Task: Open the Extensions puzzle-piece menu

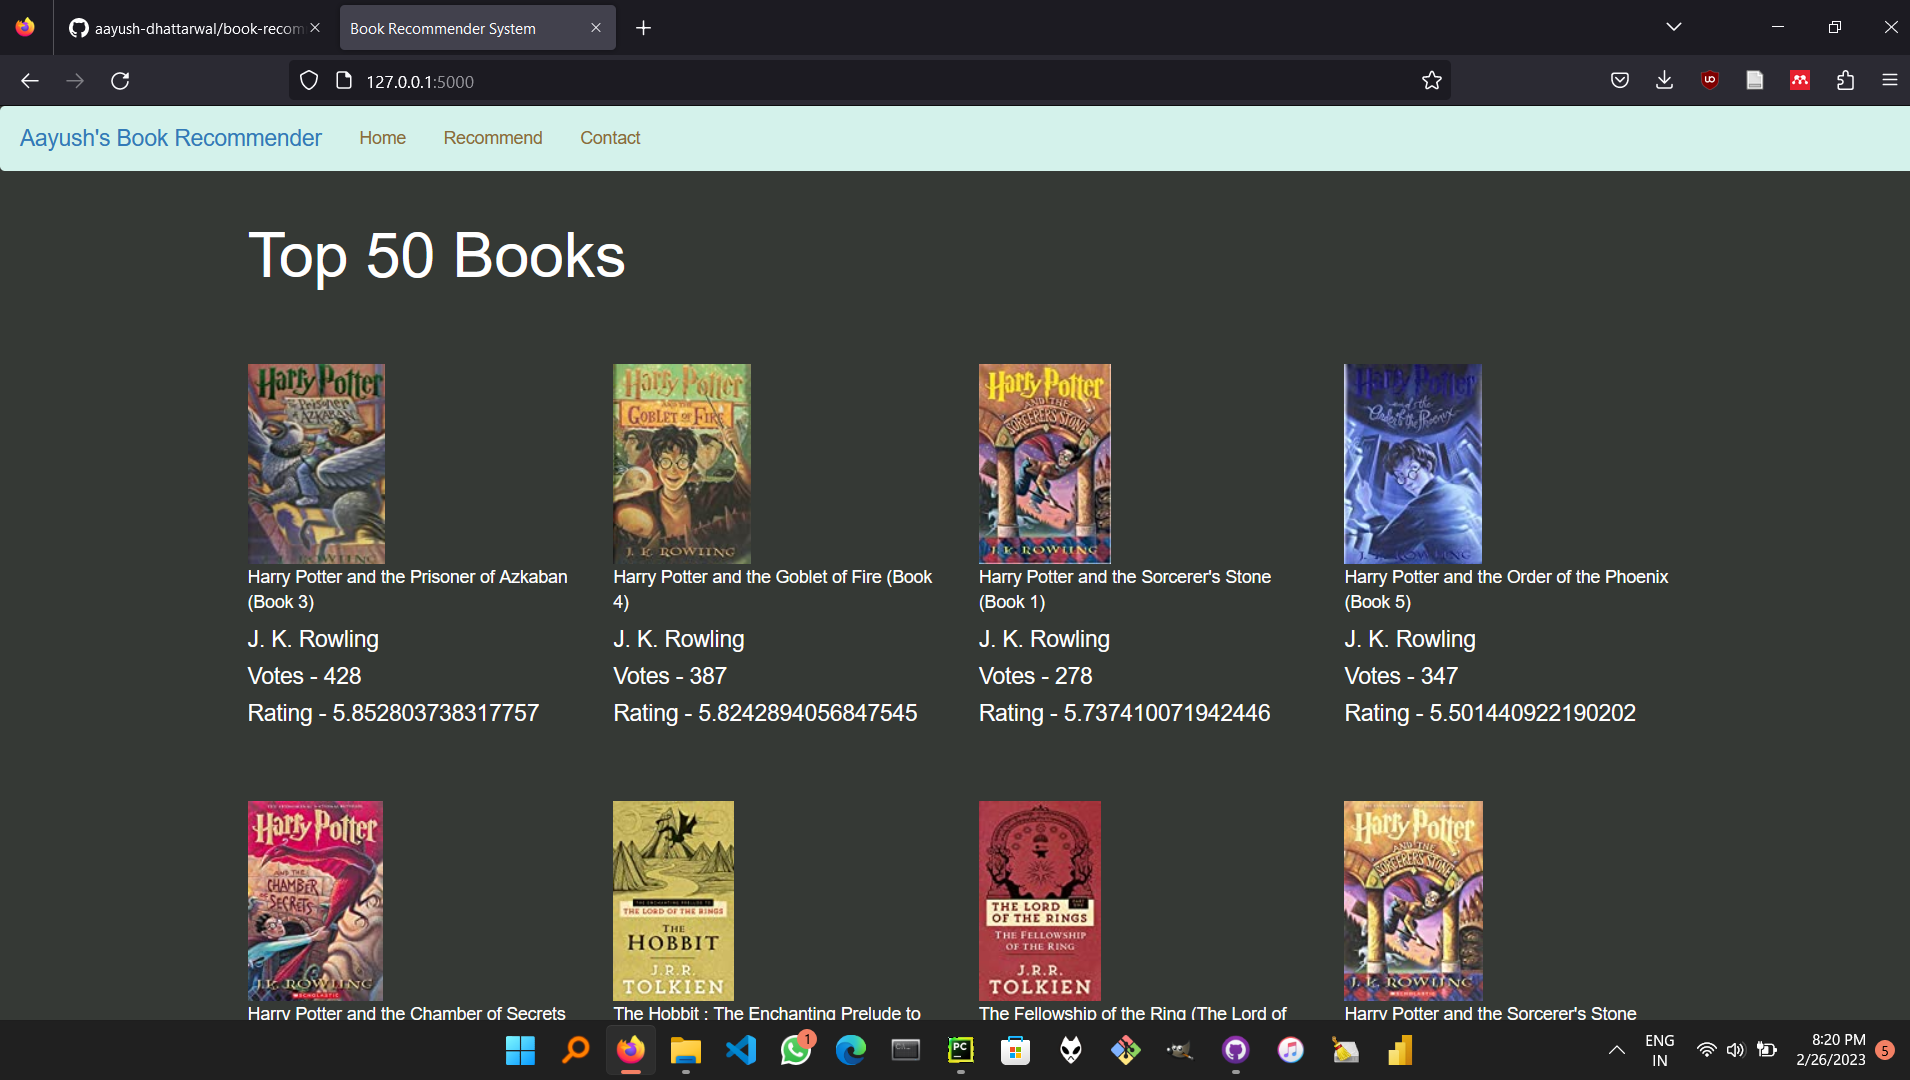Action: (1845, 80)
